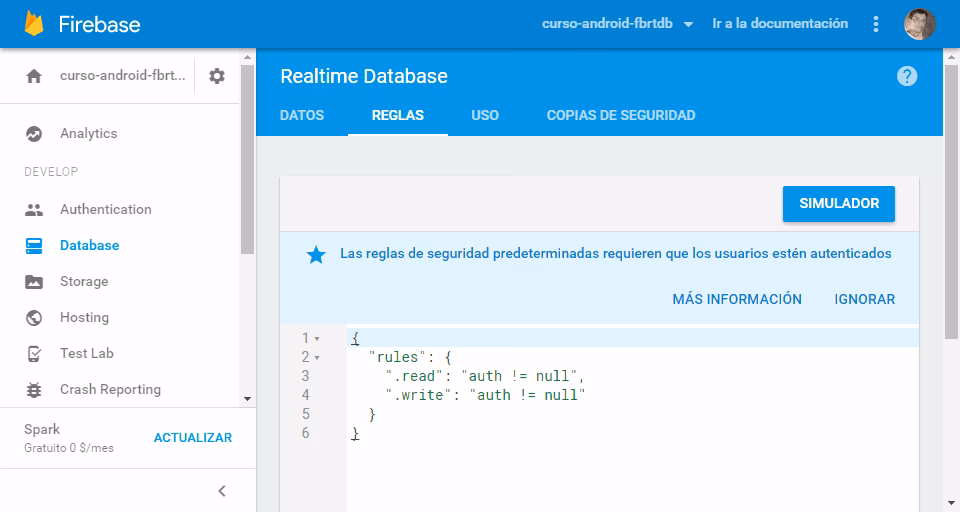Click the Crash Reporting bug icon
960x512 pixels.
coord(34,390)
